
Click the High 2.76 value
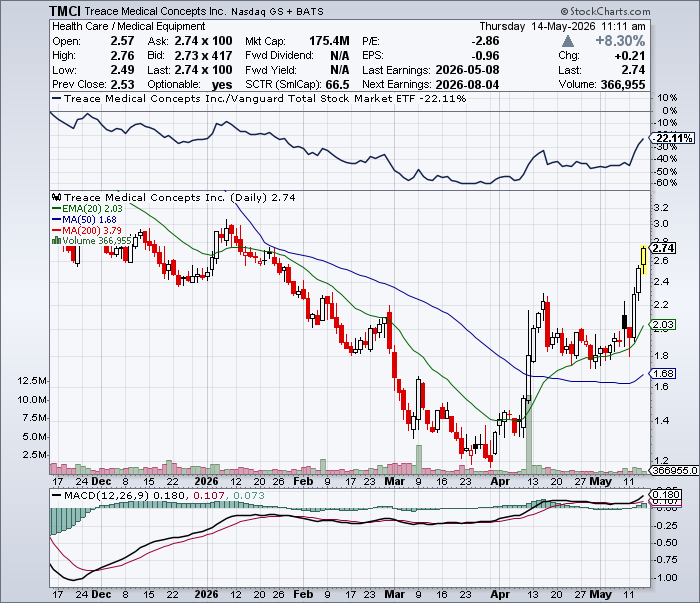(122, 56)
